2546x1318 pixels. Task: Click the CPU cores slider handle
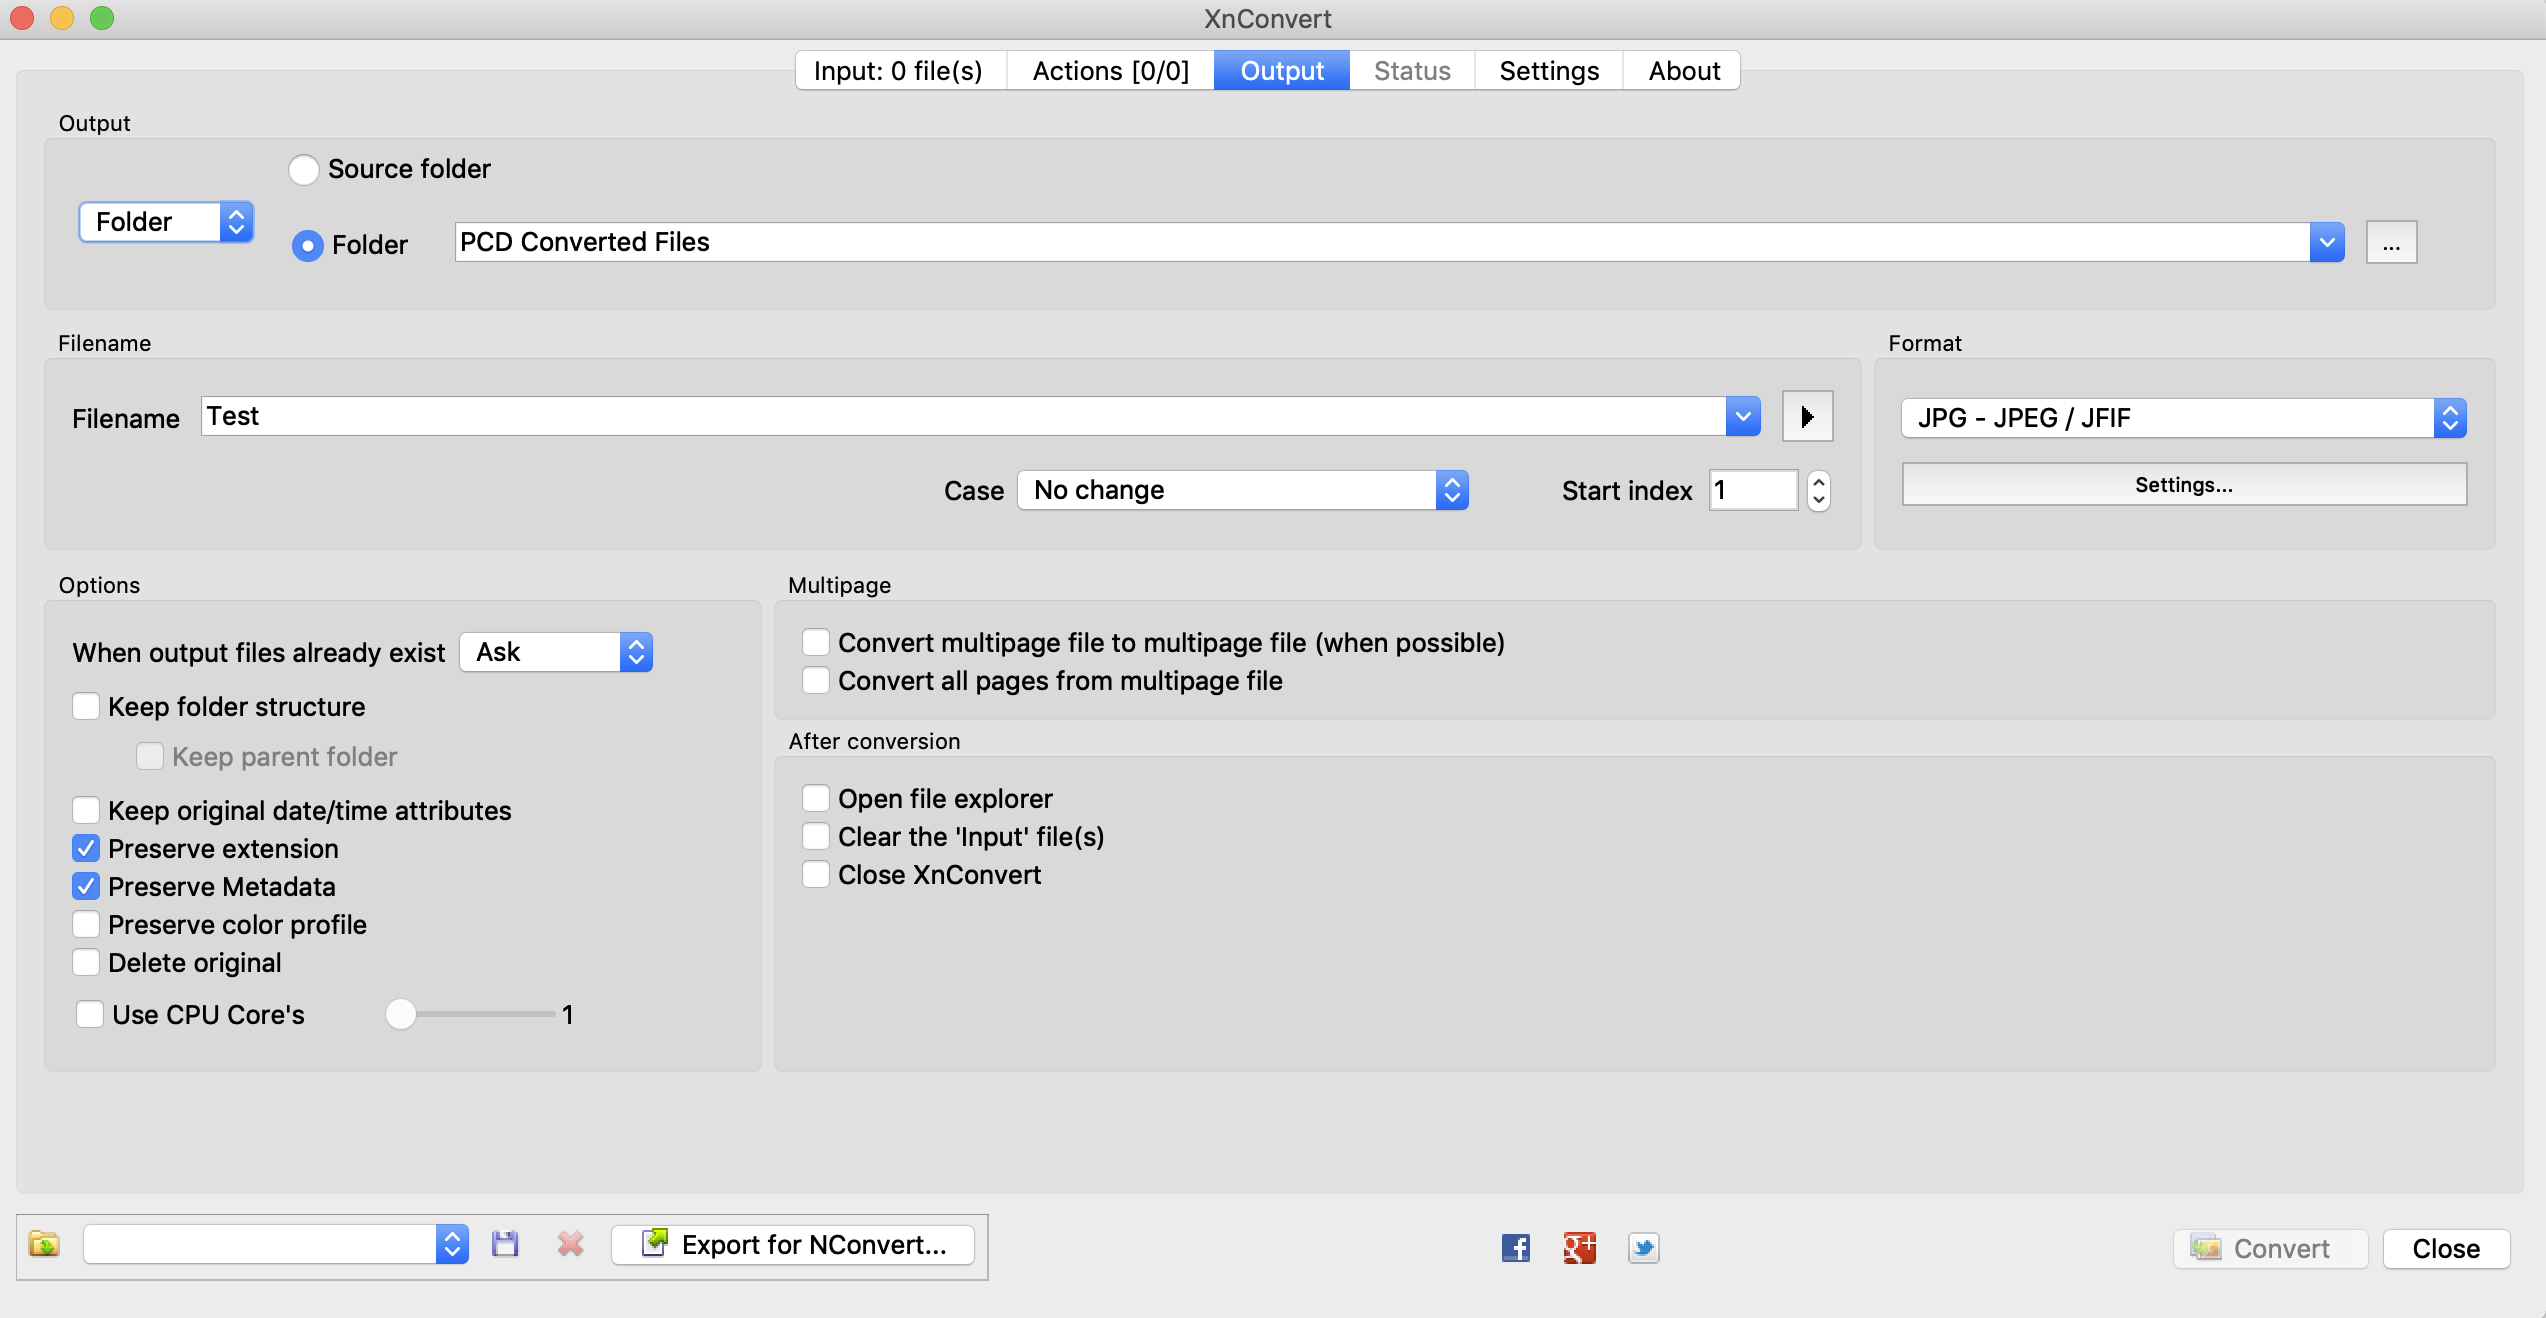[401, 1015]
